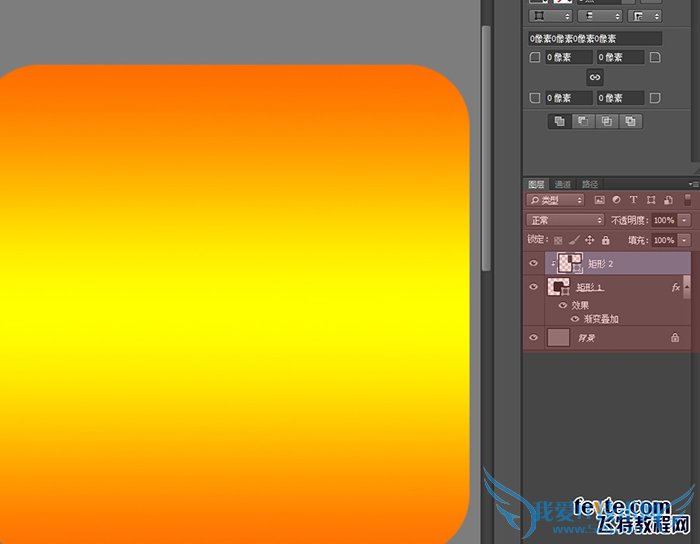Lock image pixels brush icon
Screen dimensions: 700x544
tap(575, 241)
